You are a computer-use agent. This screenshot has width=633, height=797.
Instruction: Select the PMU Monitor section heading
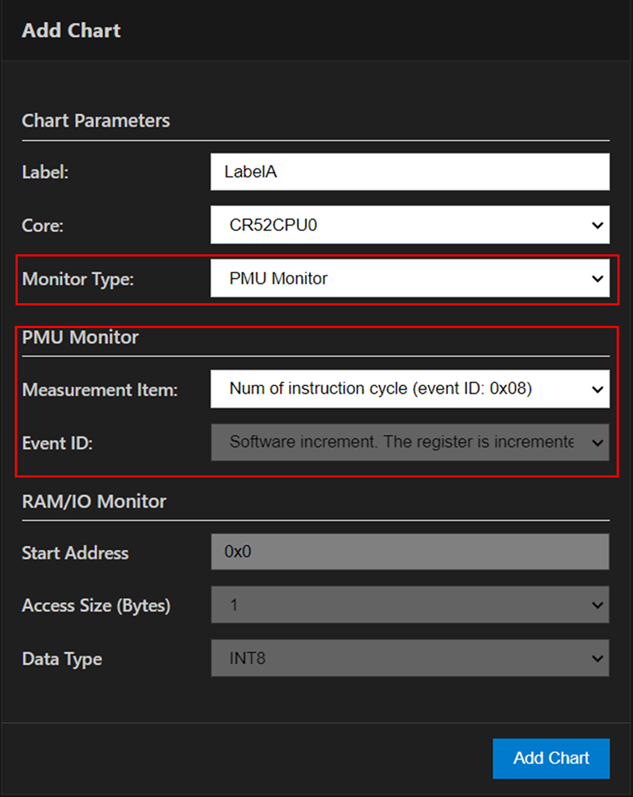point(80,337)
